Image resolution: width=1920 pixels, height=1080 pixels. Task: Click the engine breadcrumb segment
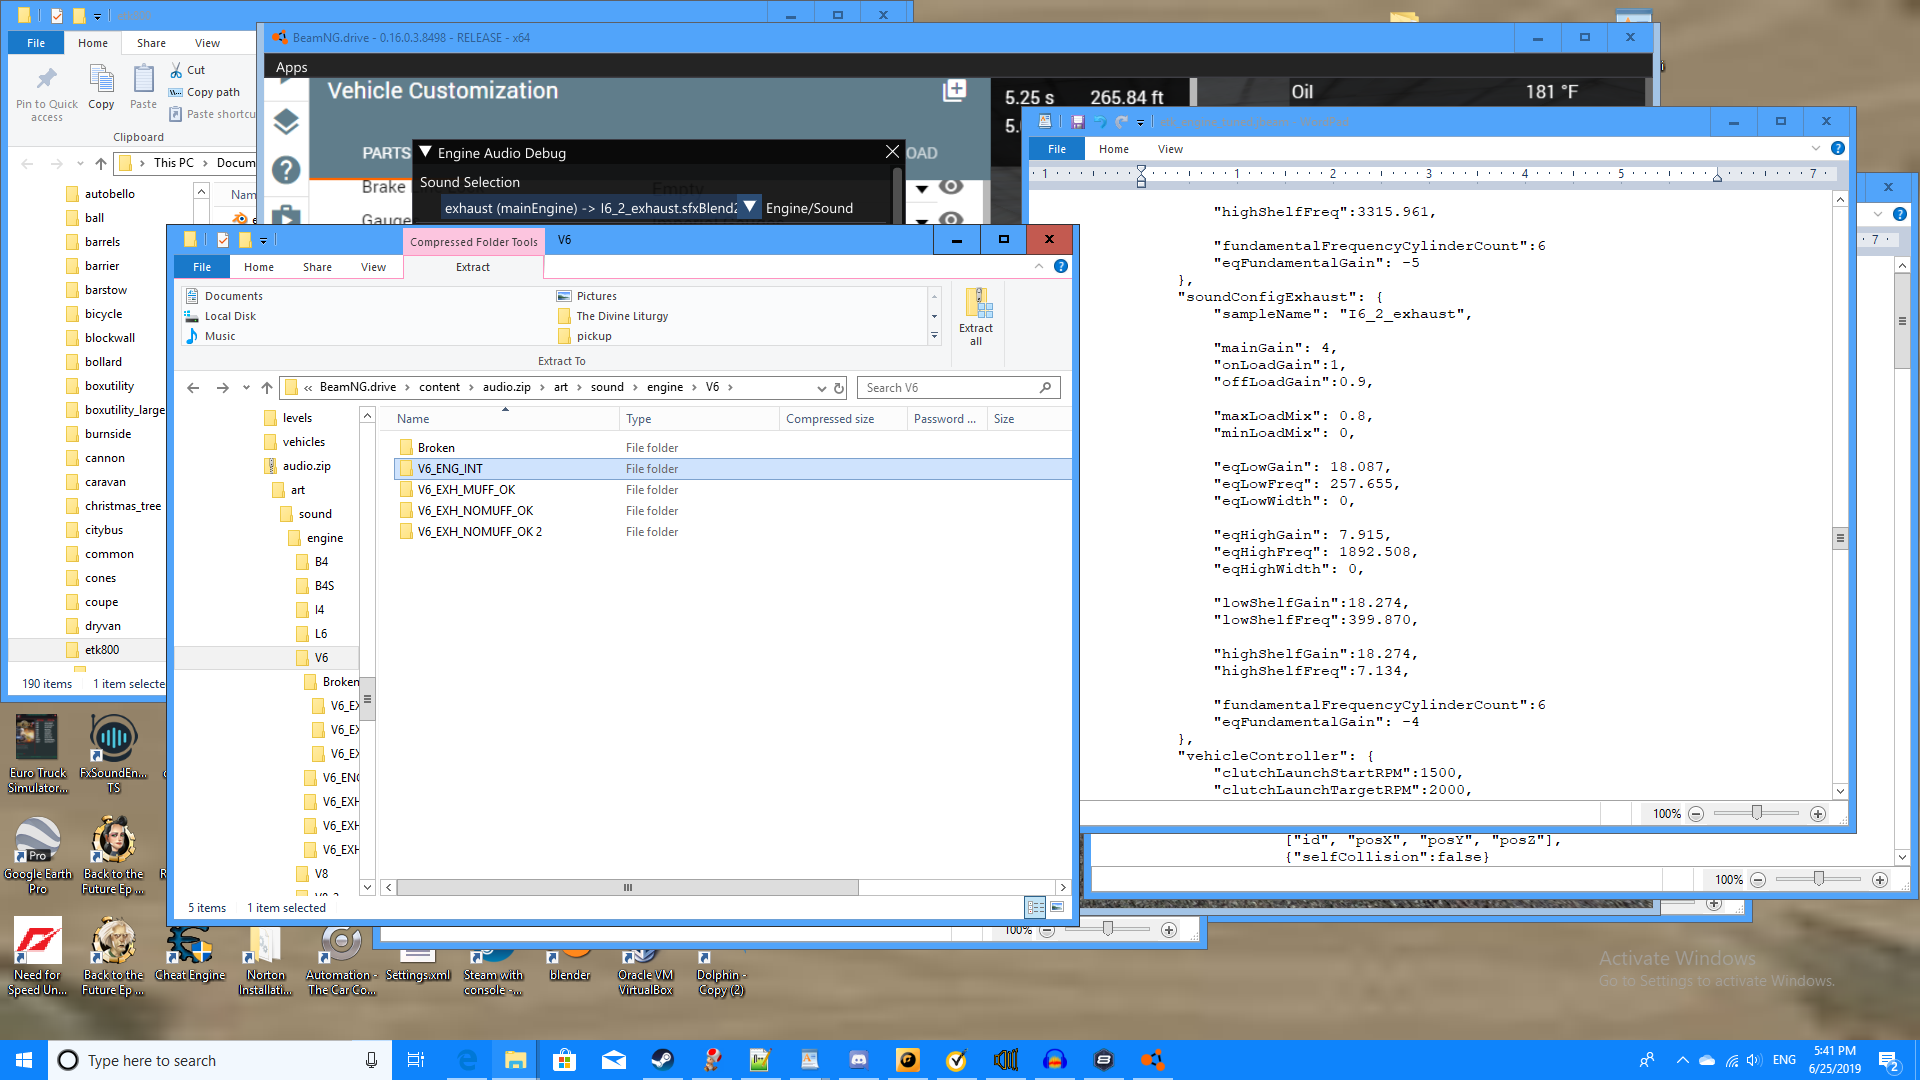tap(665, 387)
